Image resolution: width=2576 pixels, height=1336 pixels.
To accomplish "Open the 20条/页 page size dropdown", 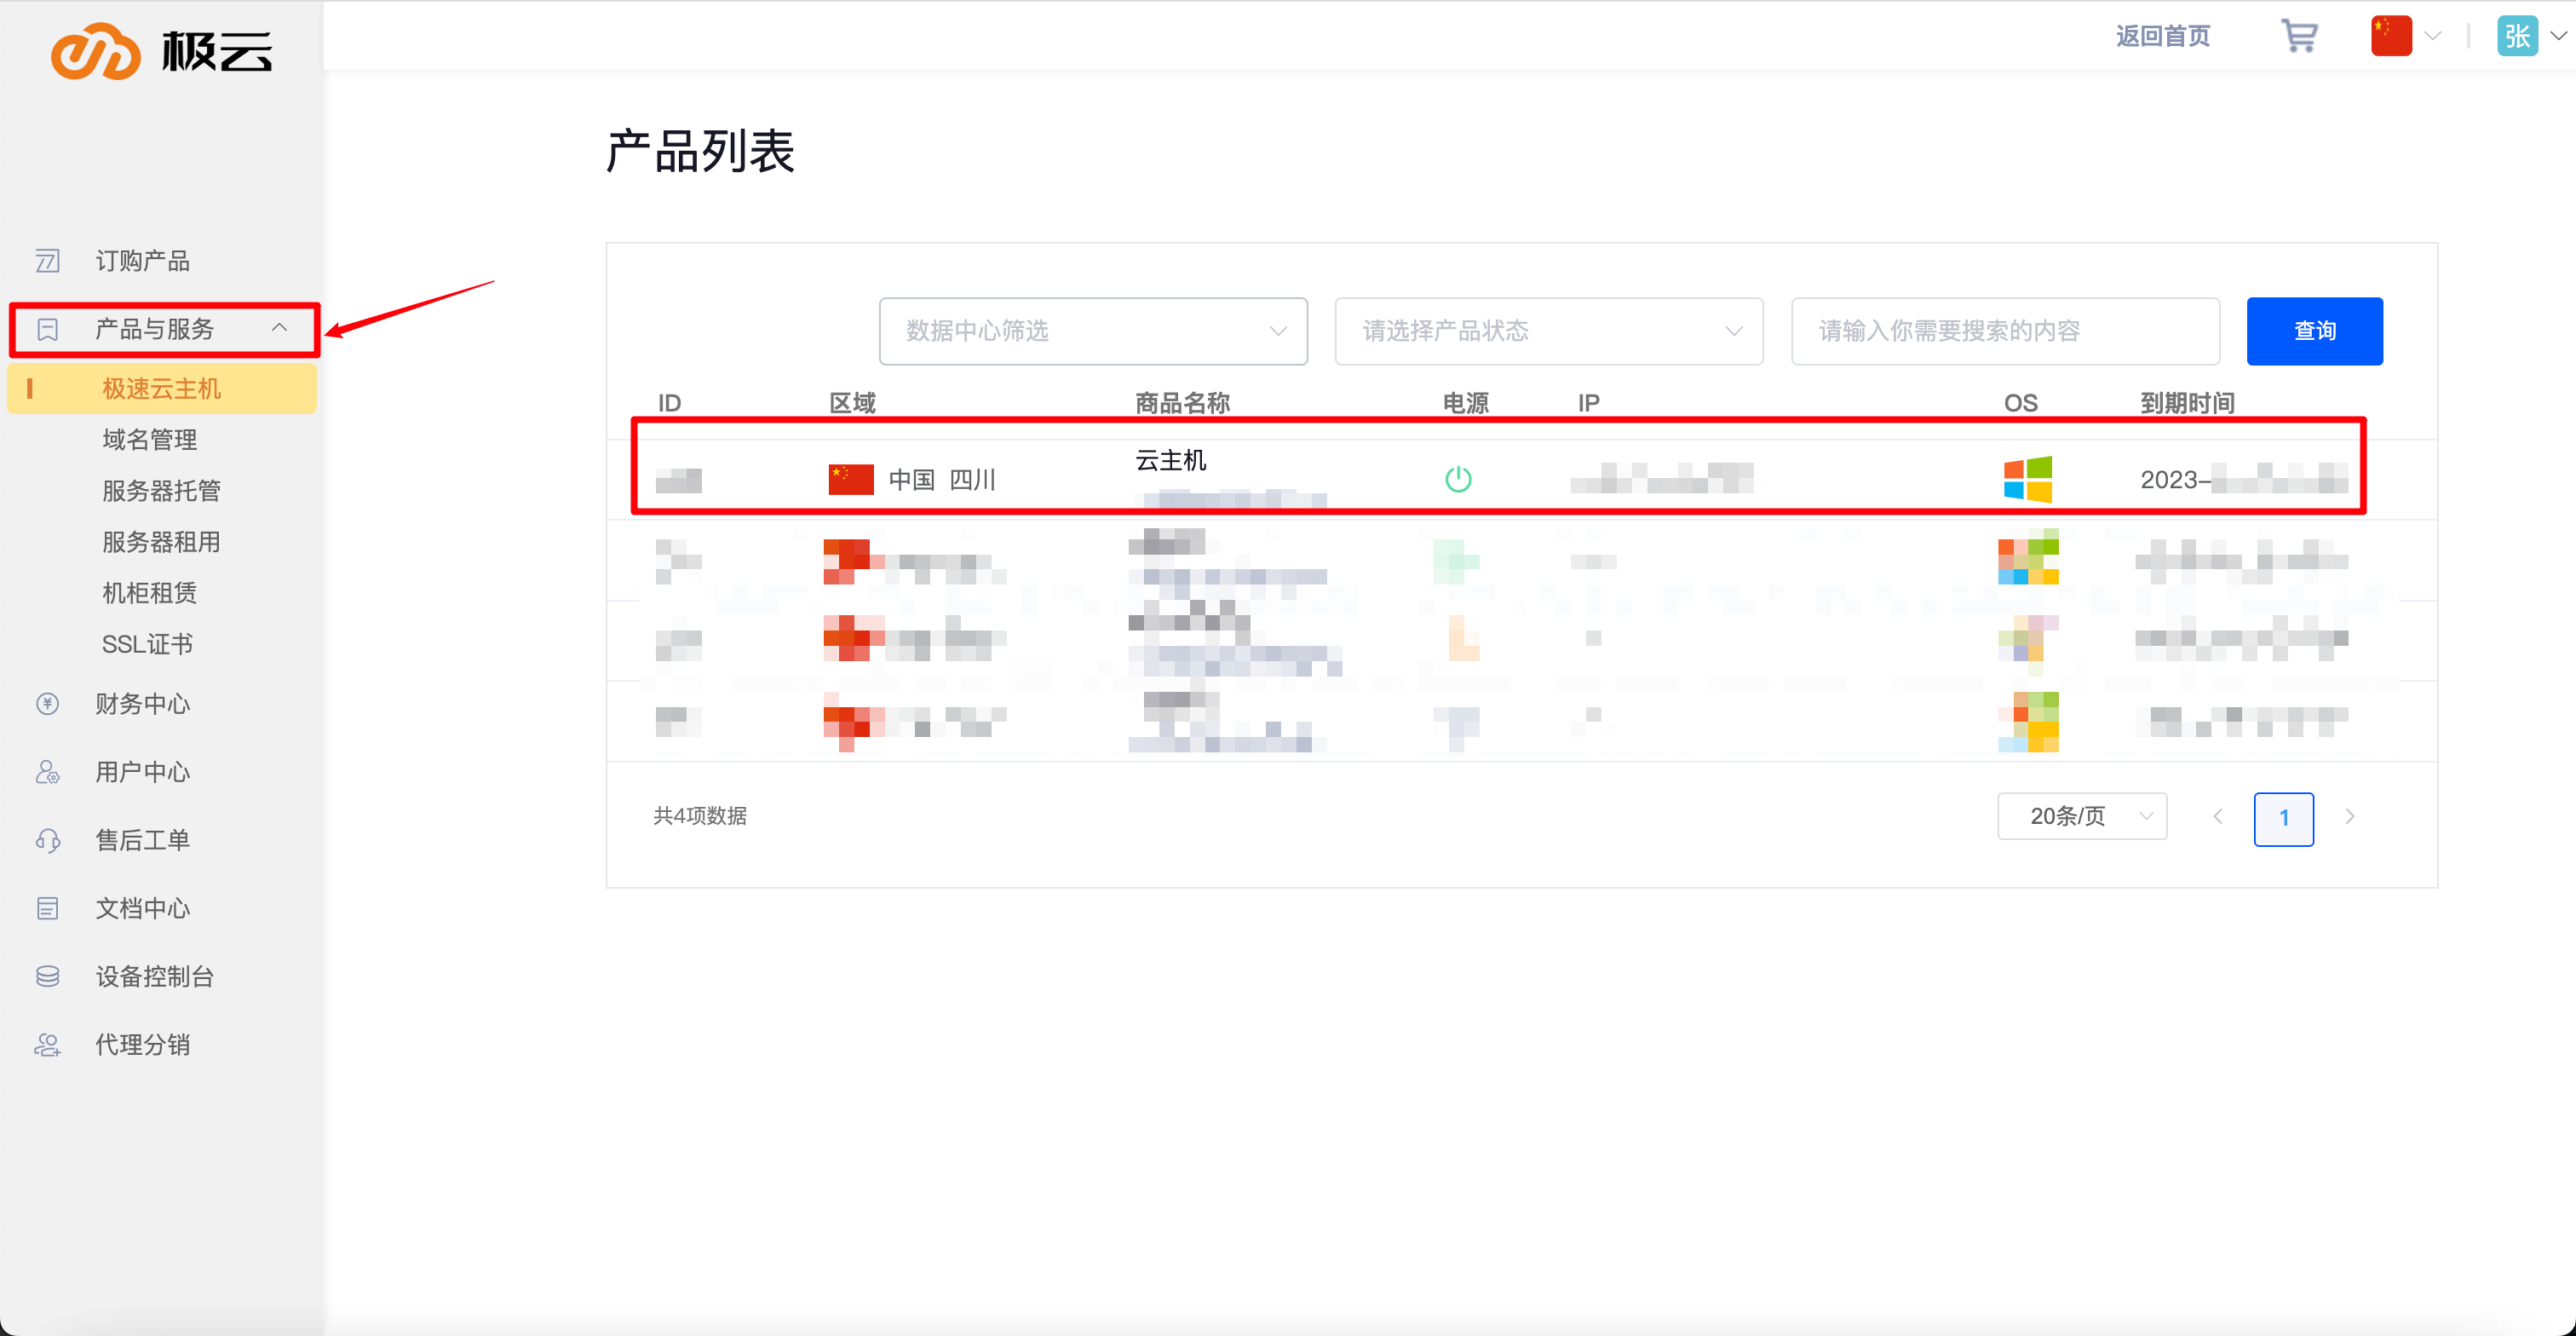I will point(2081,816).
